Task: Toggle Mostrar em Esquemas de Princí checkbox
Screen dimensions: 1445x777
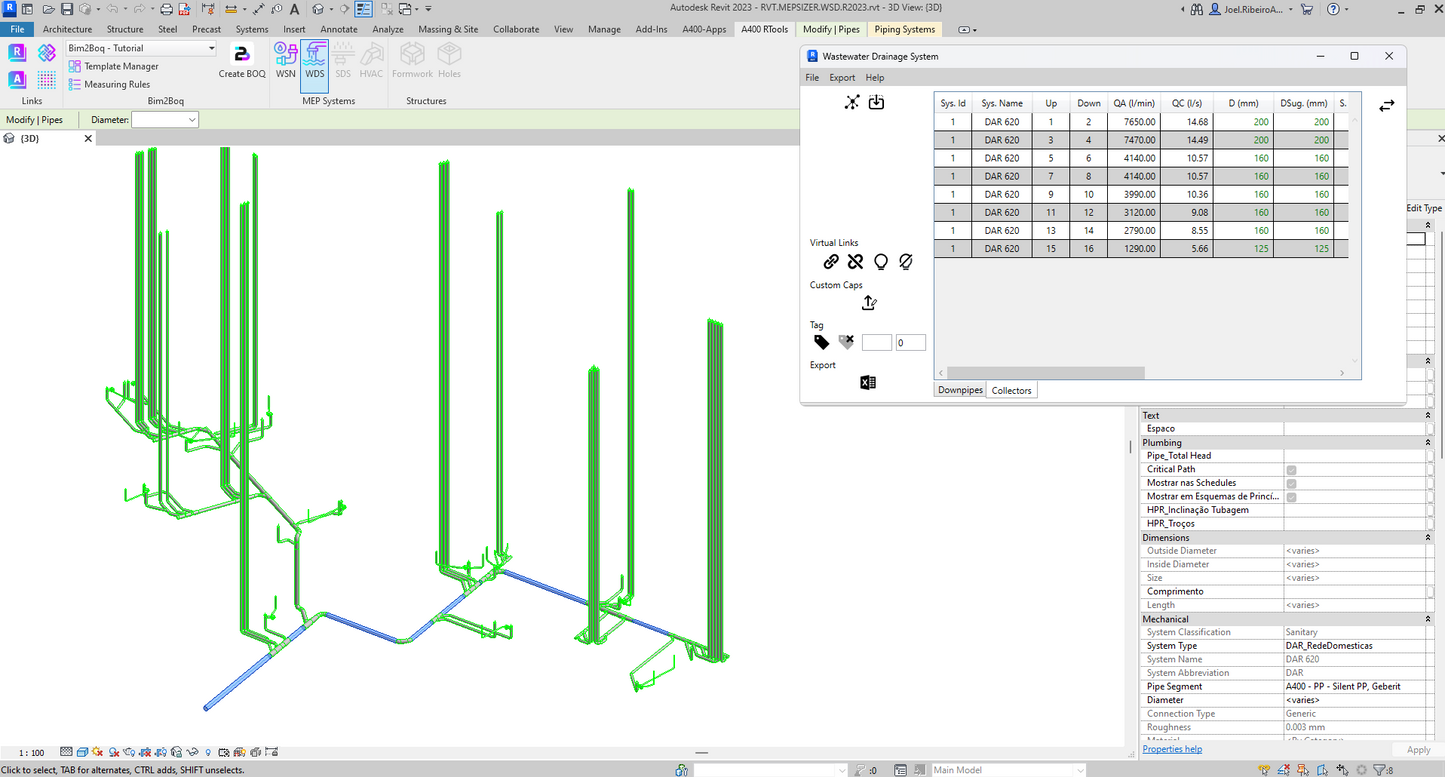Action: (x=1291, y=497)
